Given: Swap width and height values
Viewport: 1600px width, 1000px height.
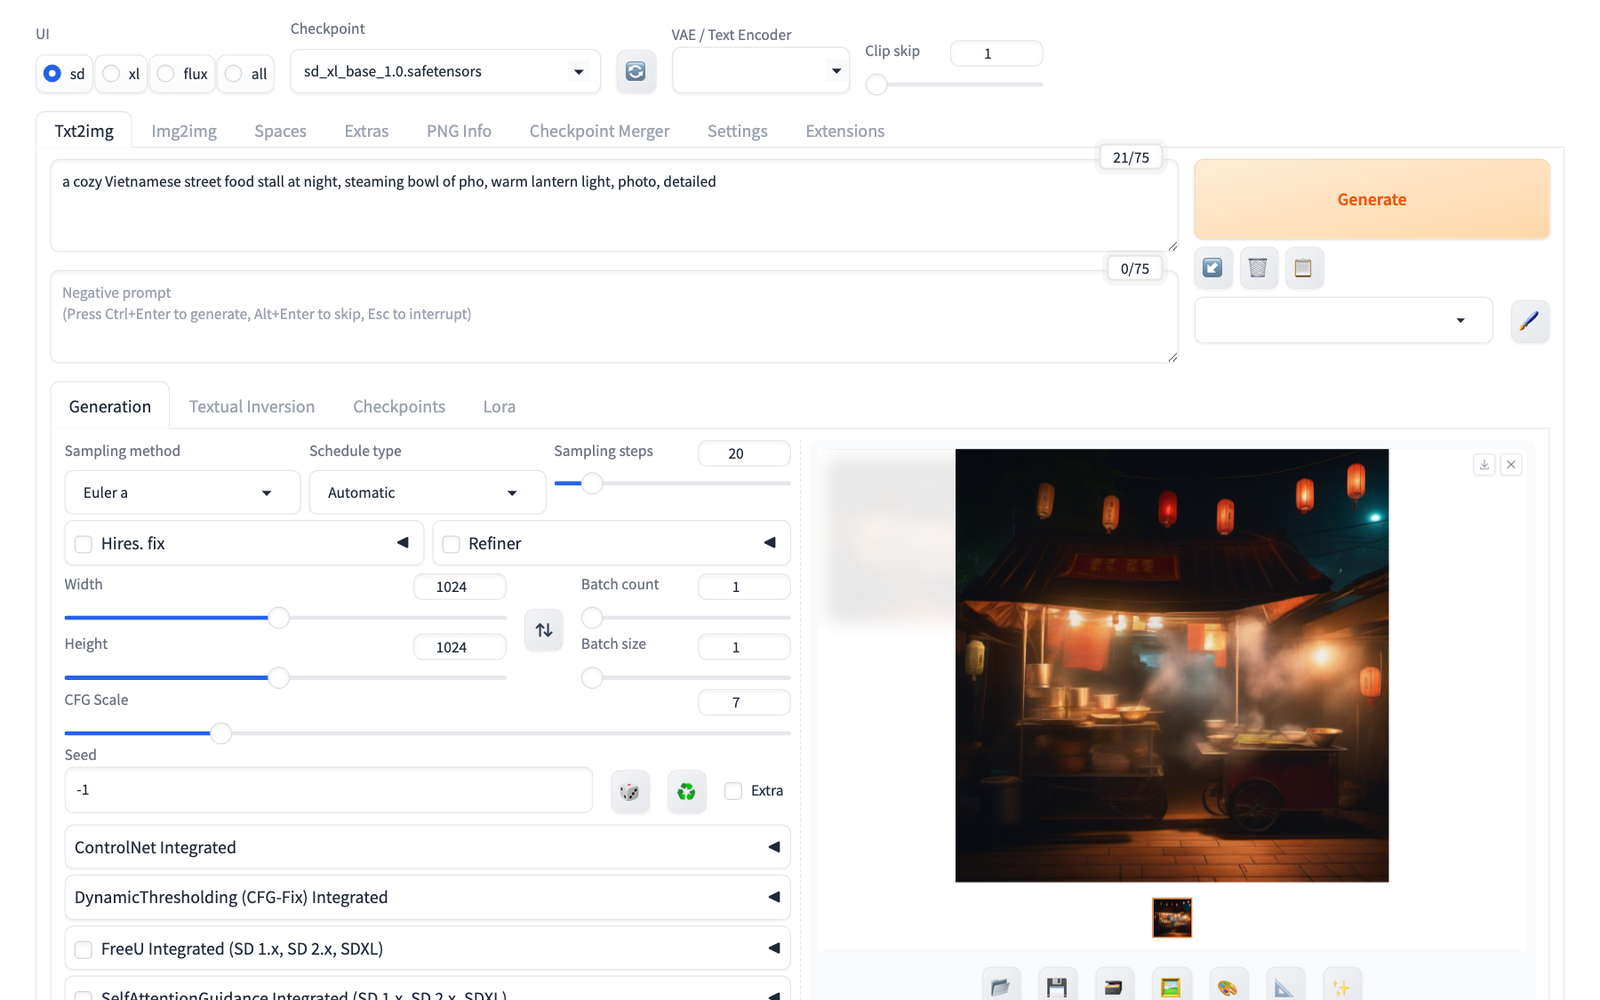Looking at the screenshot, I should click(x=544, y=630).
